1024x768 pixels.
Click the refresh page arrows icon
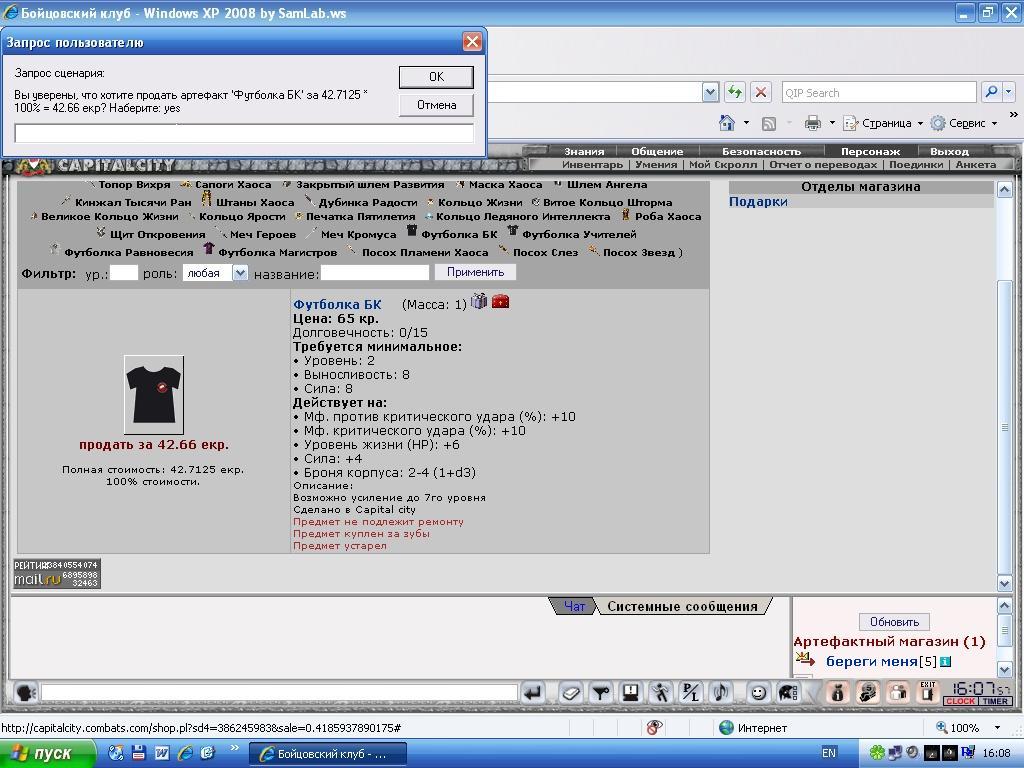(735, 92)
